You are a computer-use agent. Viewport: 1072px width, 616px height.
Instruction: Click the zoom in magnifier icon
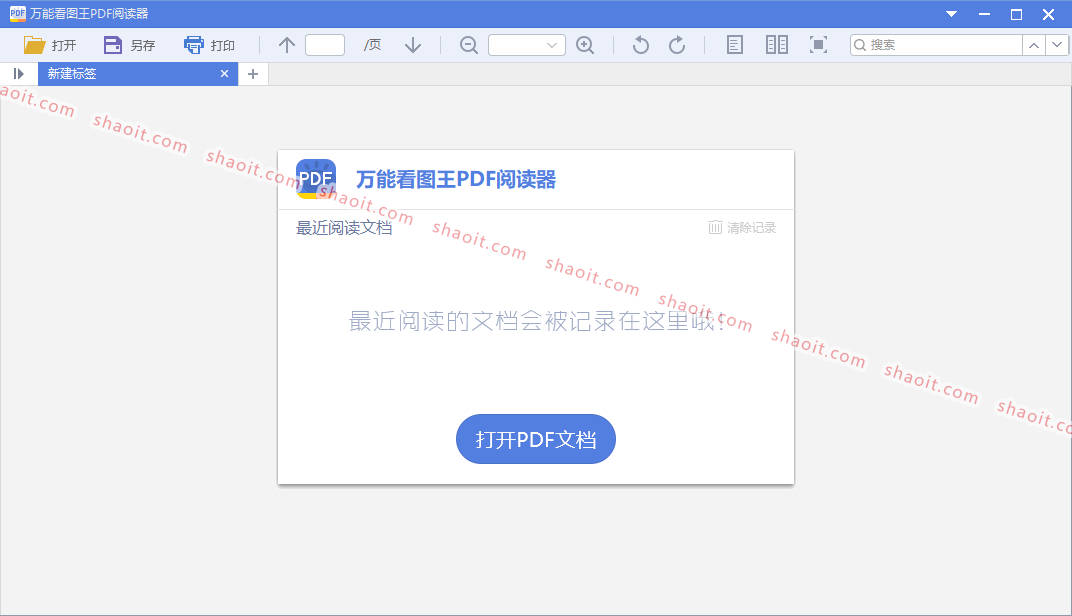(585, 45)
